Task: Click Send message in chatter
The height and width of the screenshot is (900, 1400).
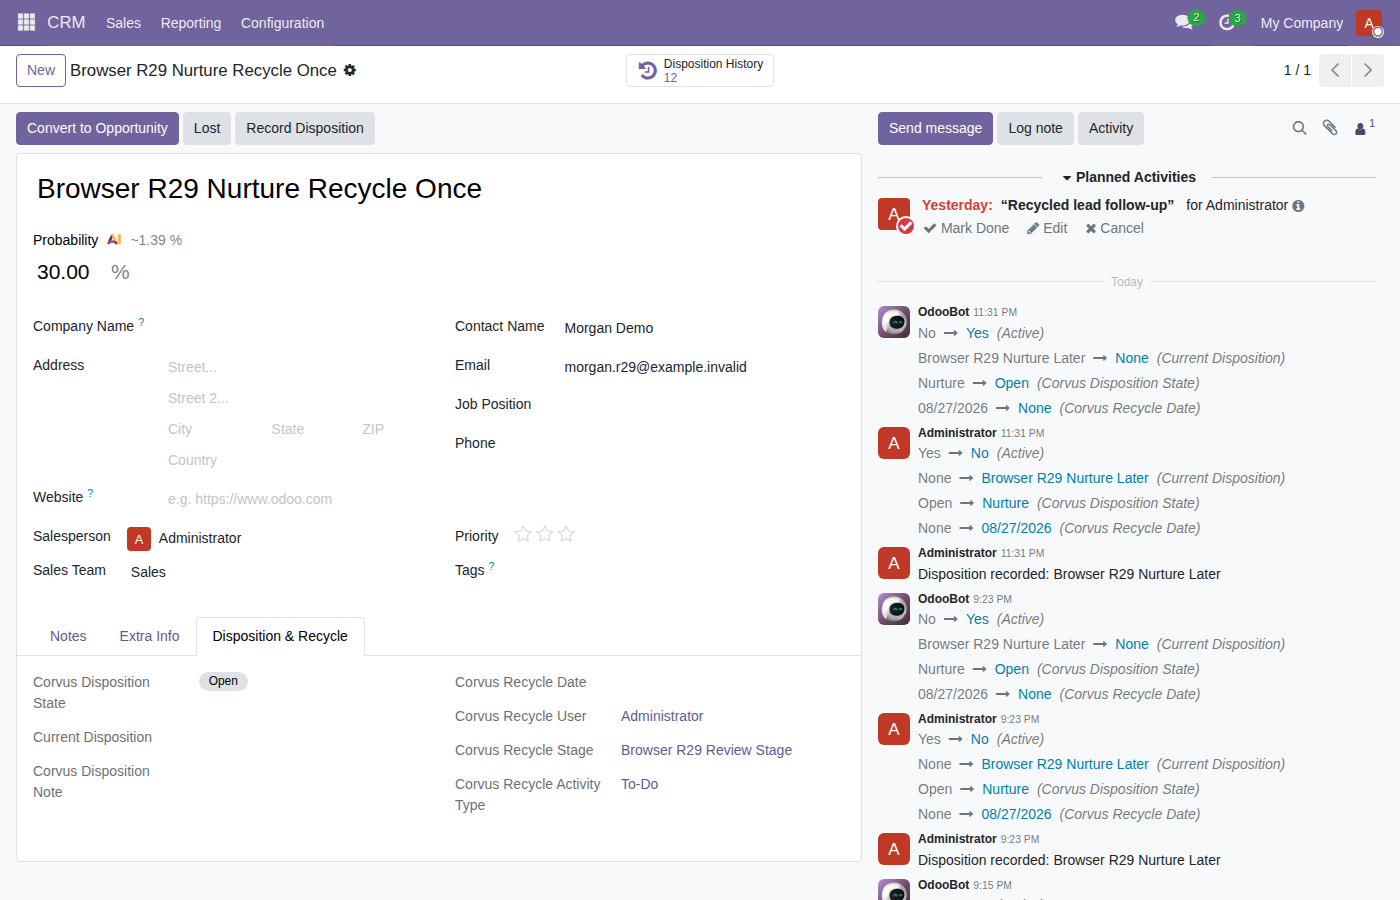Action: tap(935, 128)
